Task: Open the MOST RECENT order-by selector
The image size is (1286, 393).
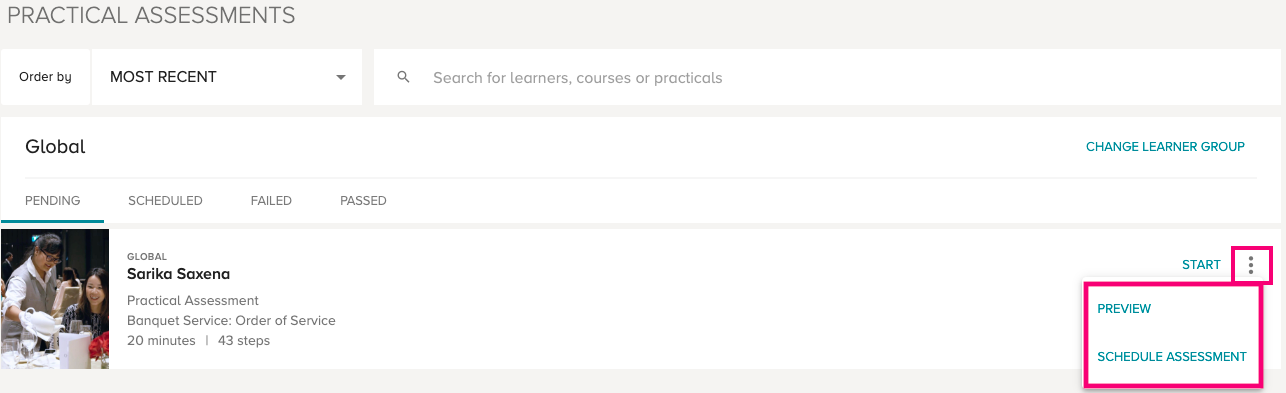Action: [227, 77]
